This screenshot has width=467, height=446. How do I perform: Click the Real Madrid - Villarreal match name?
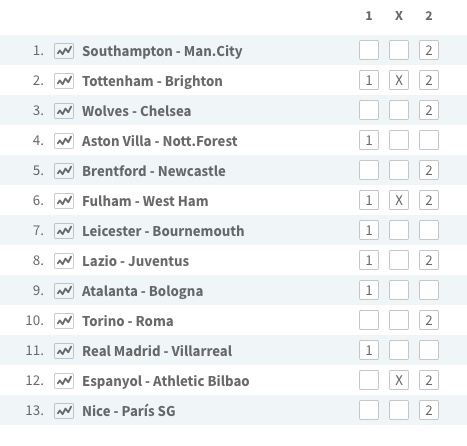coord(157,351)
